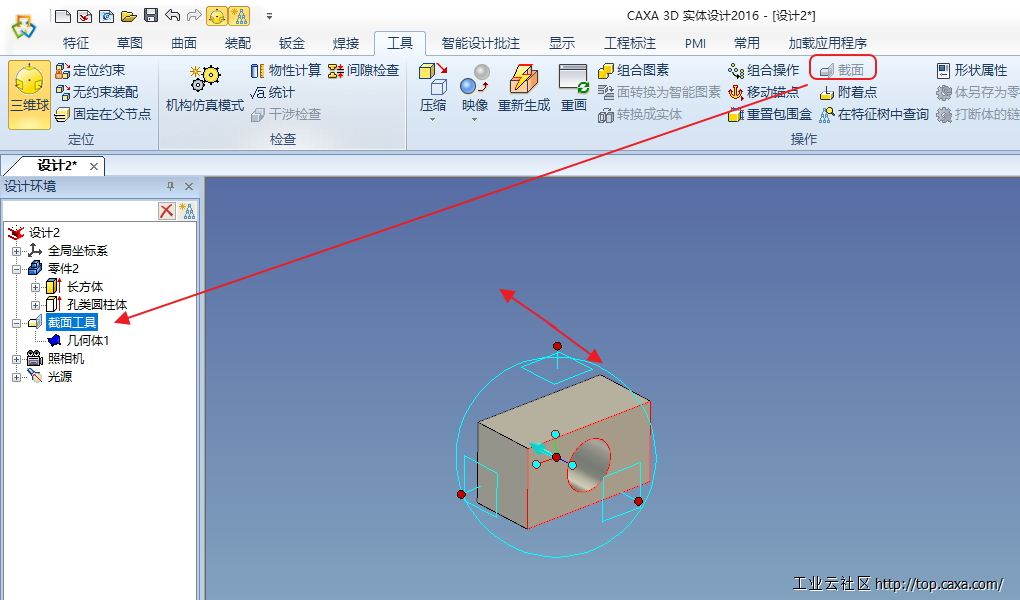1020x600 pixels.
Task: Click the 附着点 attachment point tool
Action: [848, 92]
